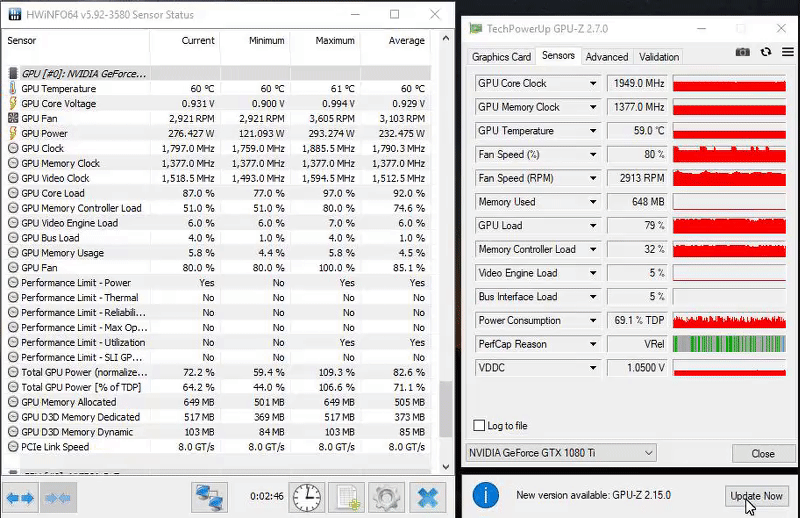800x518 pixels.
Task: Click HWiNFO expand columns blue arrows icon
Action: 20,498
